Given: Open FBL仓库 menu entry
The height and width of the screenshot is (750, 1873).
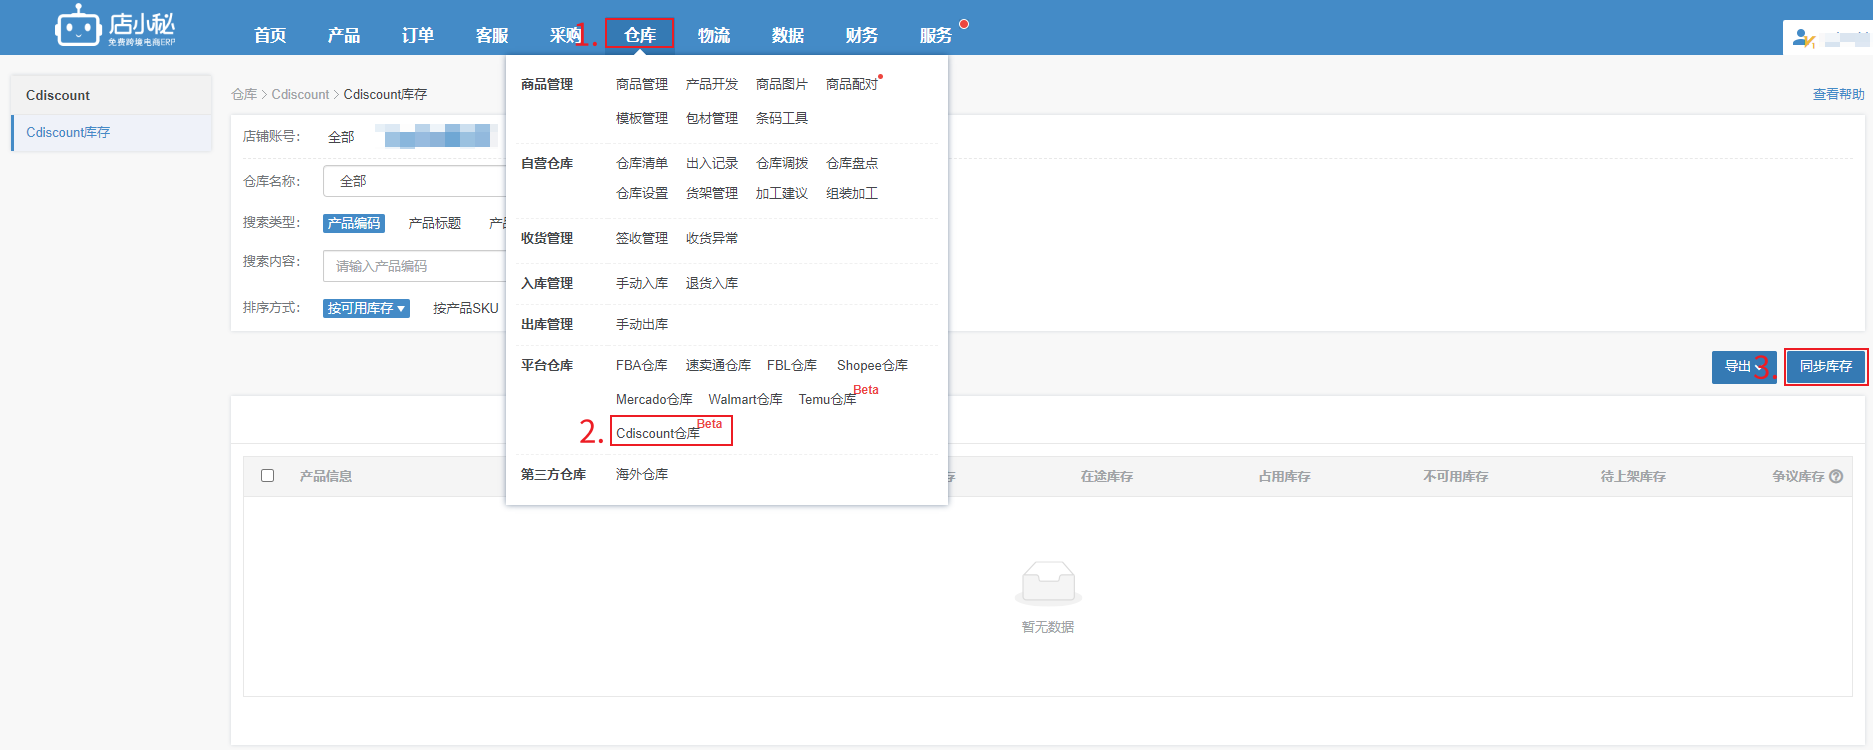Looking at the screenshot, I should click(x=792, y=365).
